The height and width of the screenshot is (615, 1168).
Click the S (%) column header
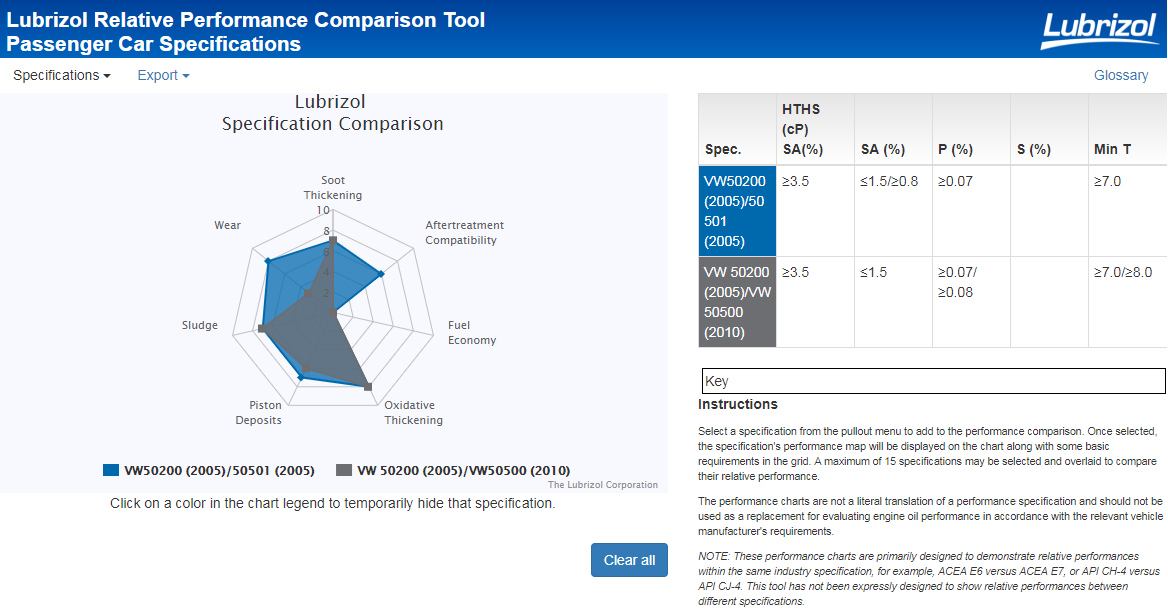point(1049,130)
